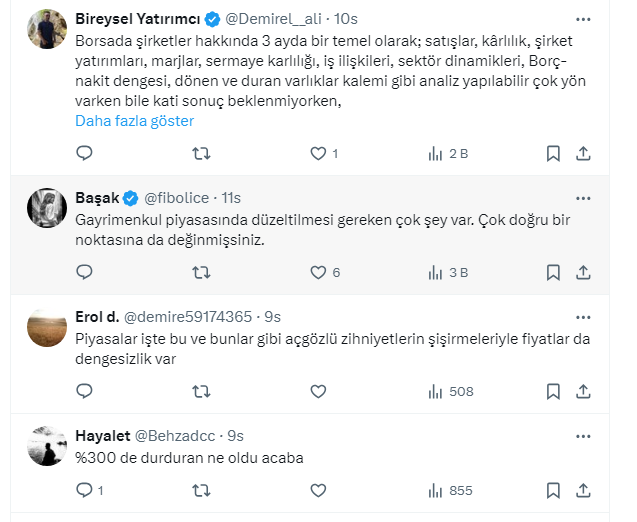Click 'Daha fazla göster' to expand tweet

coord(134,121)
